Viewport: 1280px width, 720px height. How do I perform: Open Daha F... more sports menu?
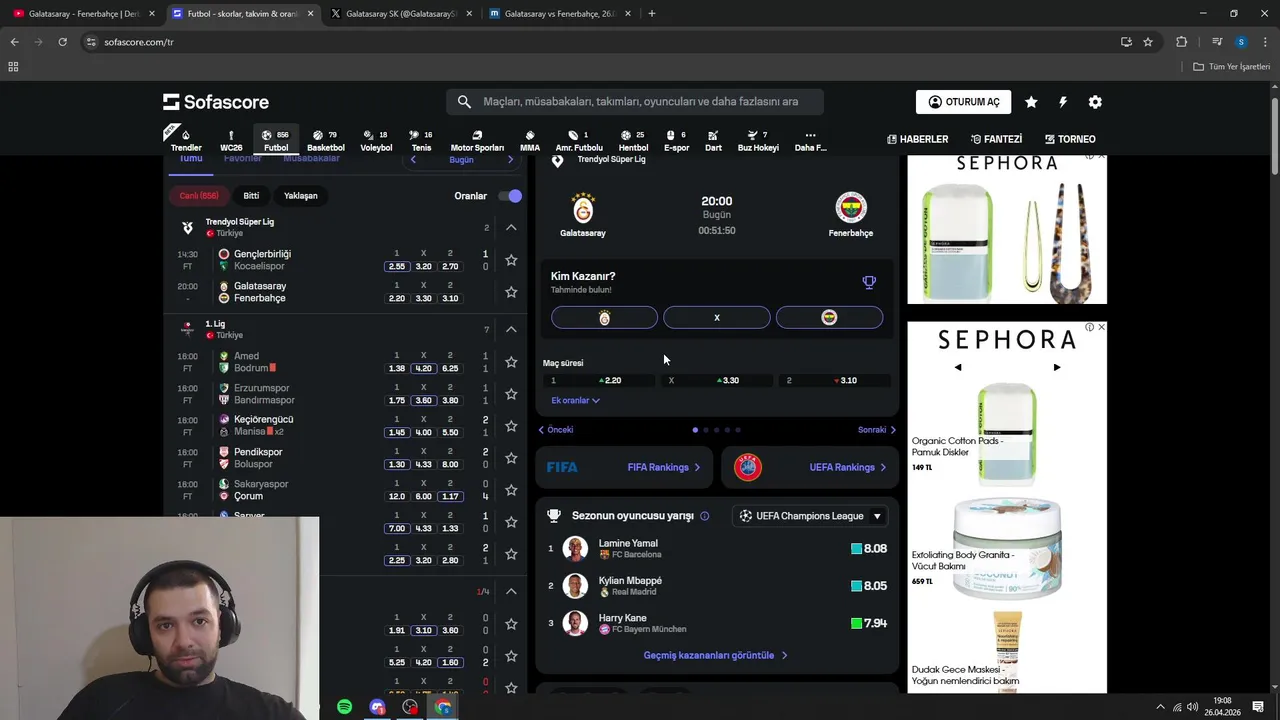[x=810, y=141]
